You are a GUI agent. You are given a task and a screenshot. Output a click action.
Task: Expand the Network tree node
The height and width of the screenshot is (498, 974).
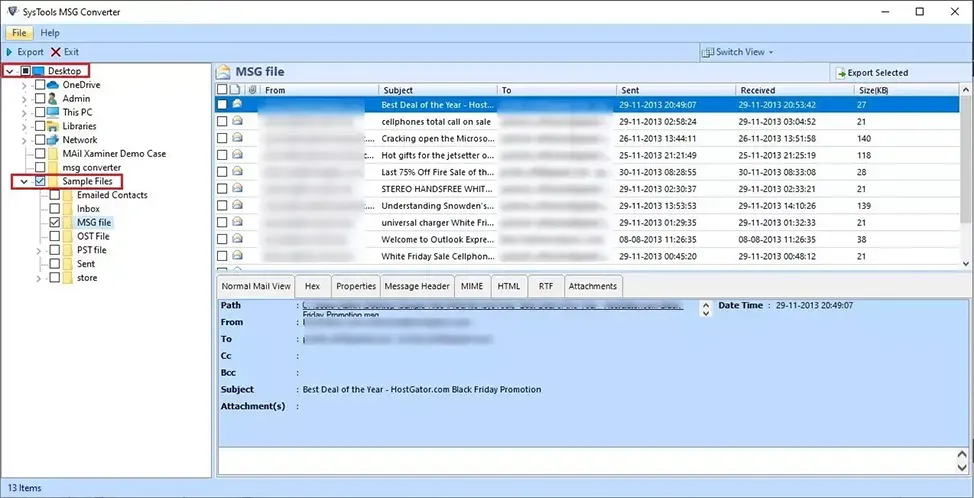pyautogui.click(x=24, y=140)
